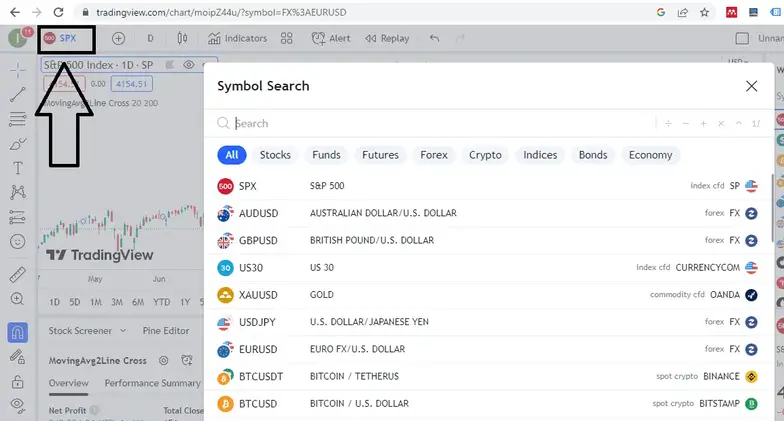Click the zoom in magnifier tool
This screenshot has height=421, width=784.
click(x=17, y=298)
